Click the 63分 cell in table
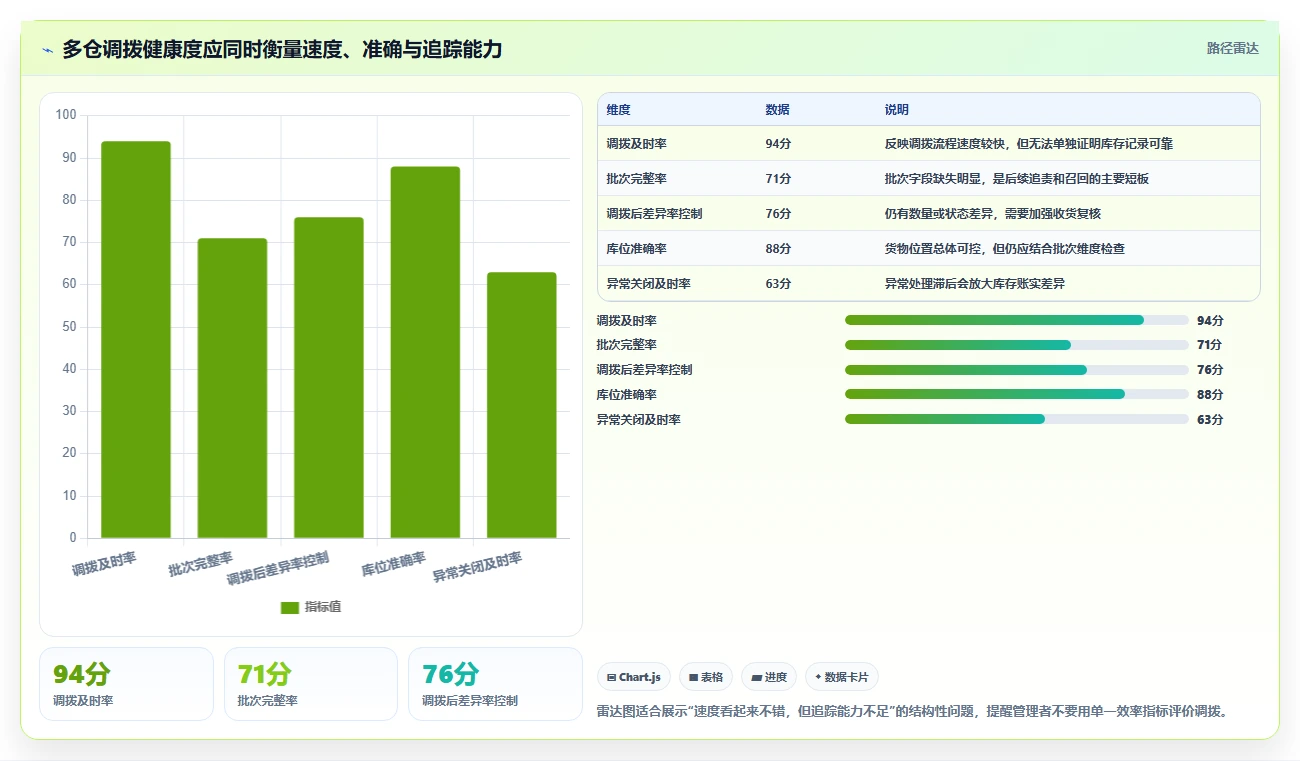 778,284
